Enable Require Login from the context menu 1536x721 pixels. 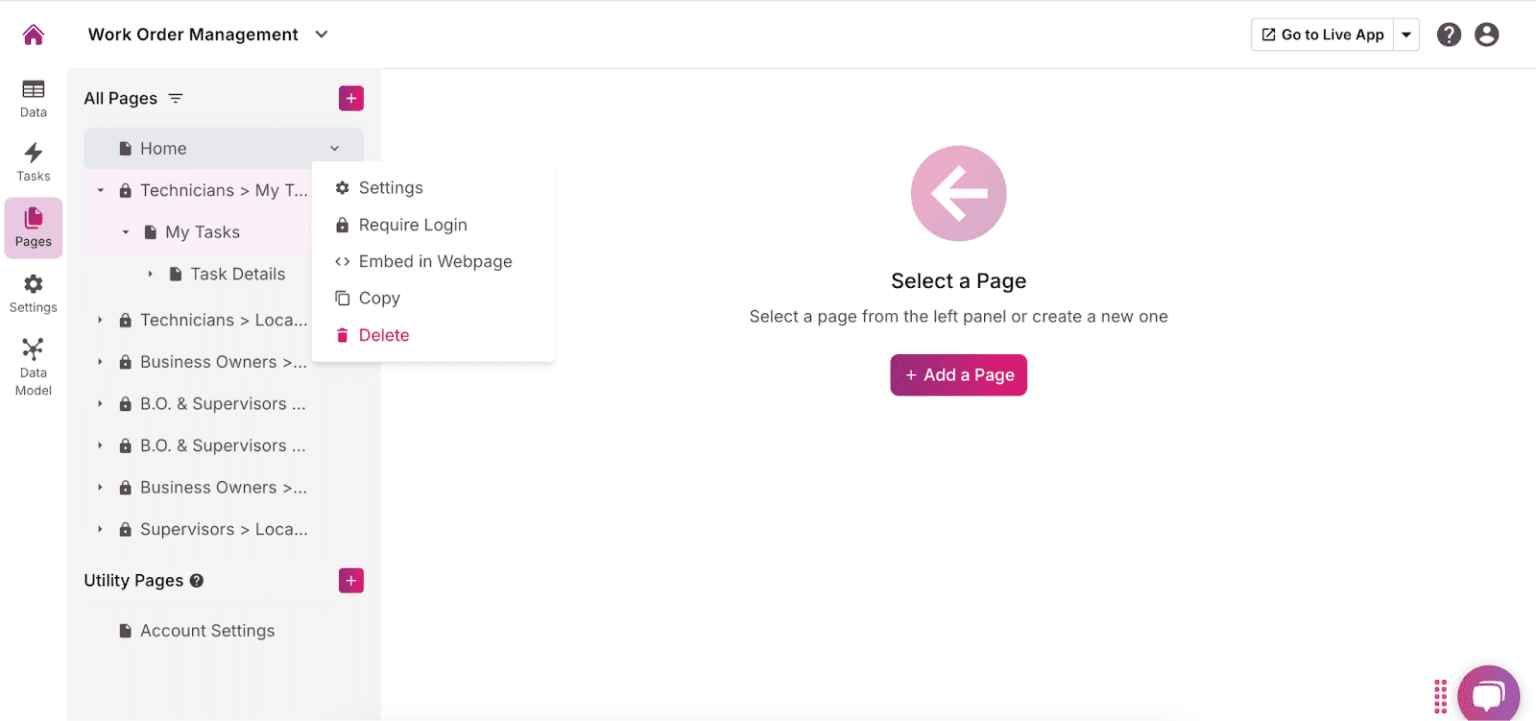[x=413, y=224]
